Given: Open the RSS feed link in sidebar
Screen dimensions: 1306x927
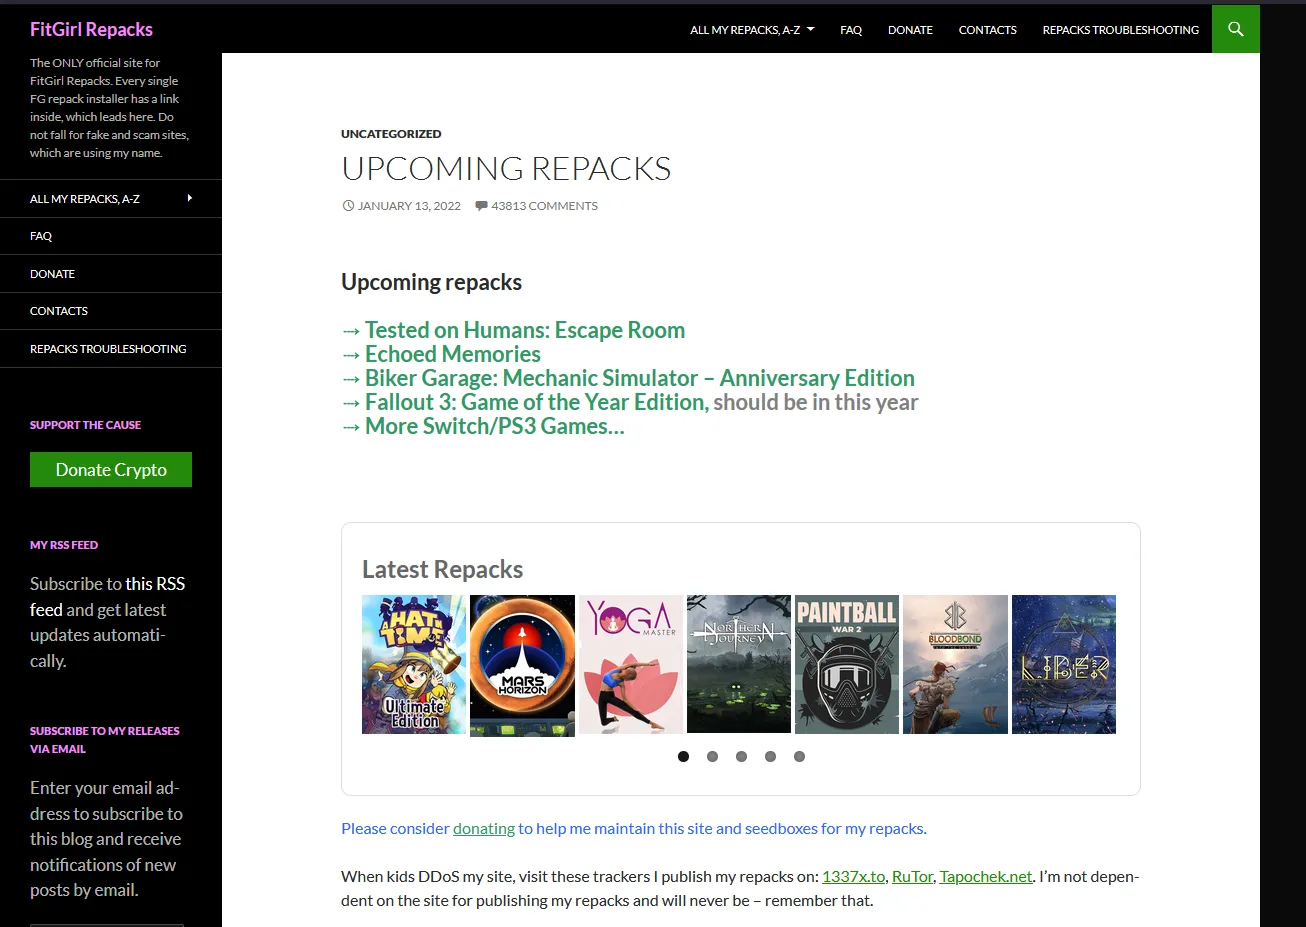Looking at the screenshot, I should point(155,584).
